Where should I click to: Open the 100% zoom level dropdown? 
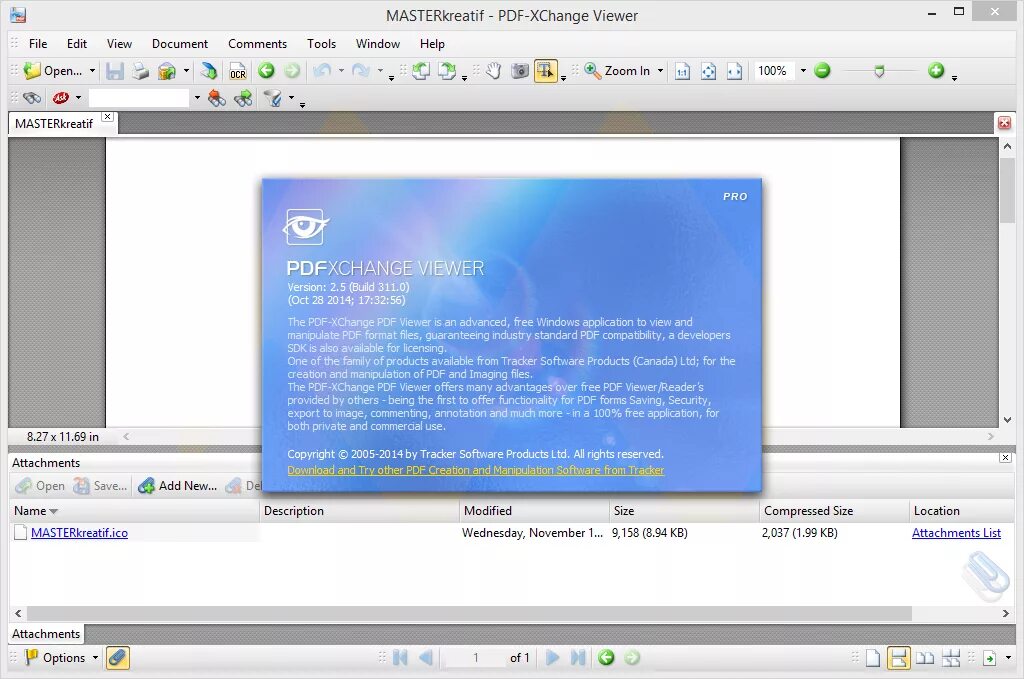(x=803, y=71)
